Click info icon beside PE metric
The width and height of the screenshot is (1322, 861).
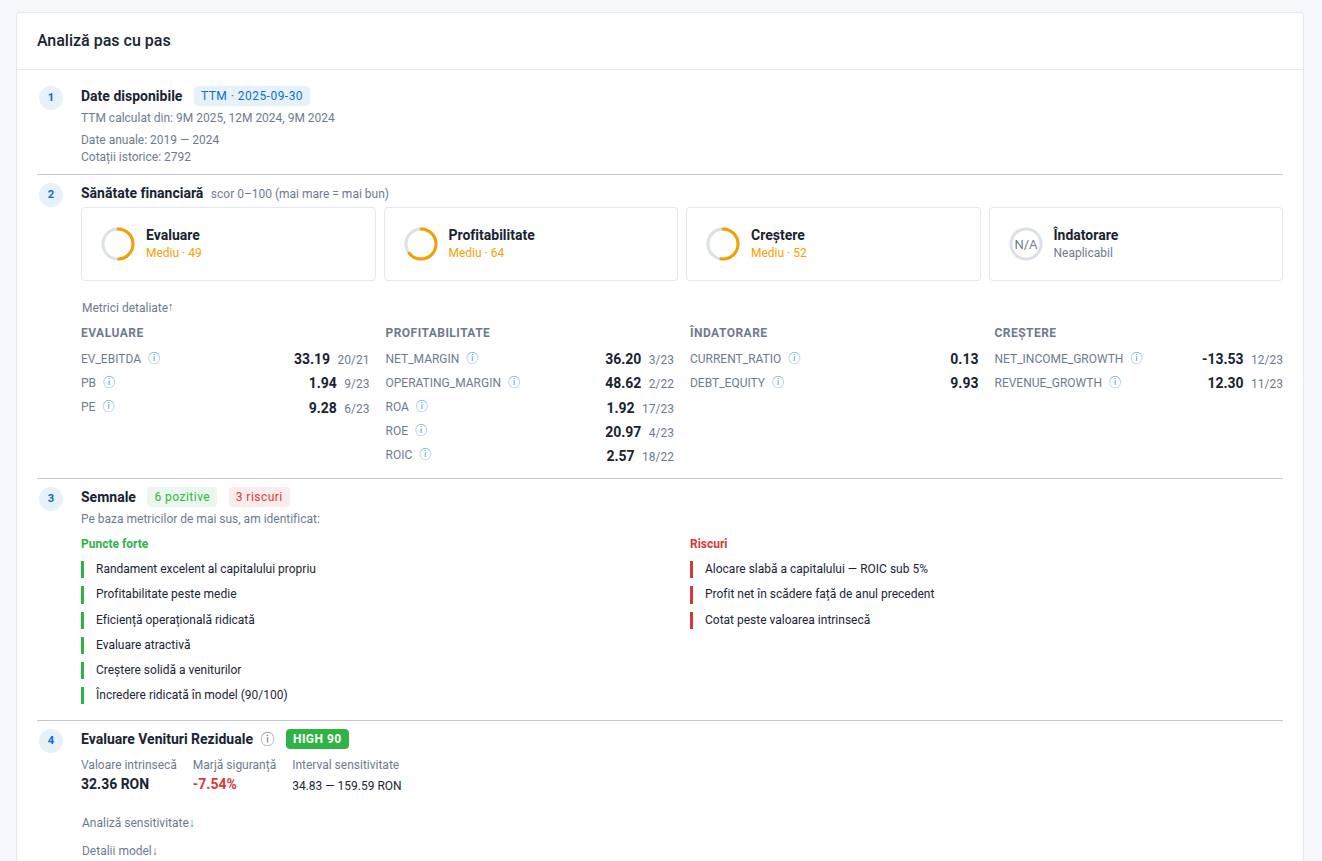coord(109,406)
